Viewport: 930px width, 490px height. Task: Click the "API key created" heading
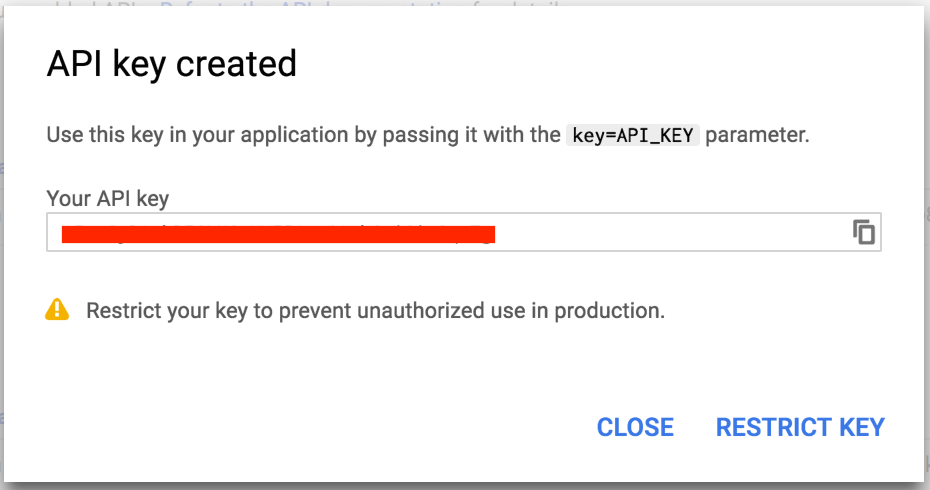point(171,64)
